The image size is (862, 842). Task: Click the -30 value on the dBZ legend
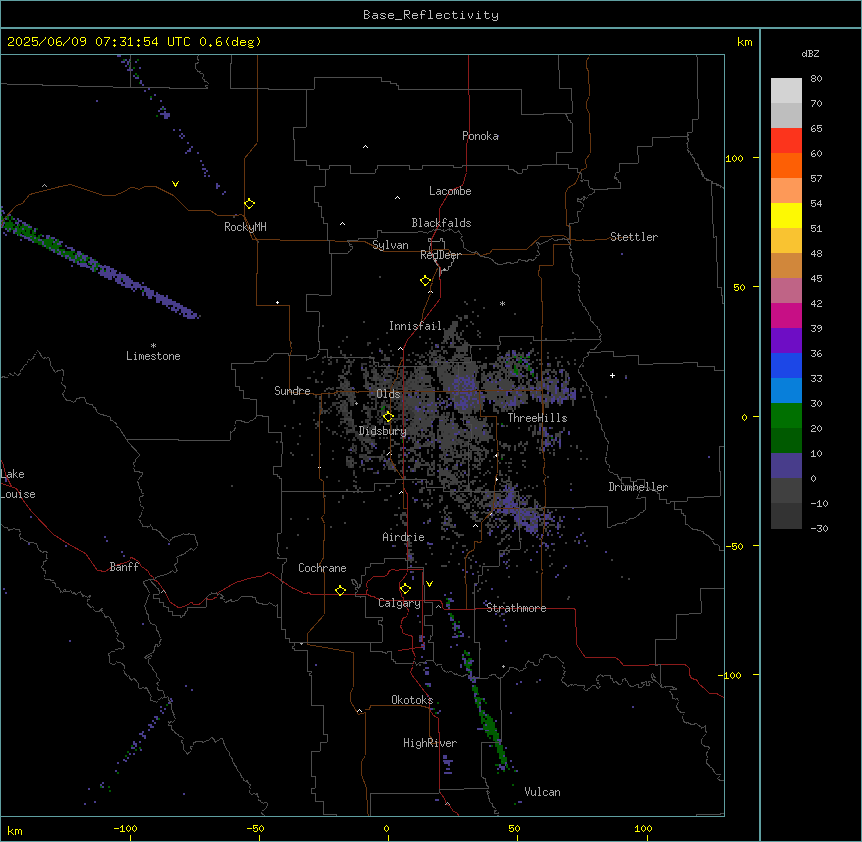(819, 529)
